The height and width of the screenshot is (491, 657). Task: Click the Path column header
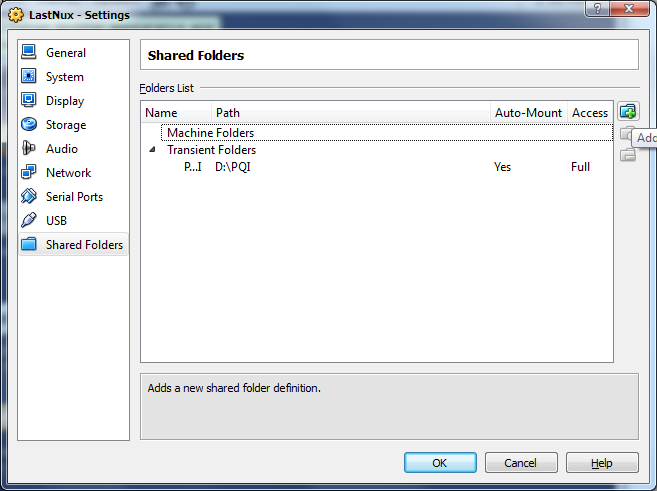coord(228,113)
